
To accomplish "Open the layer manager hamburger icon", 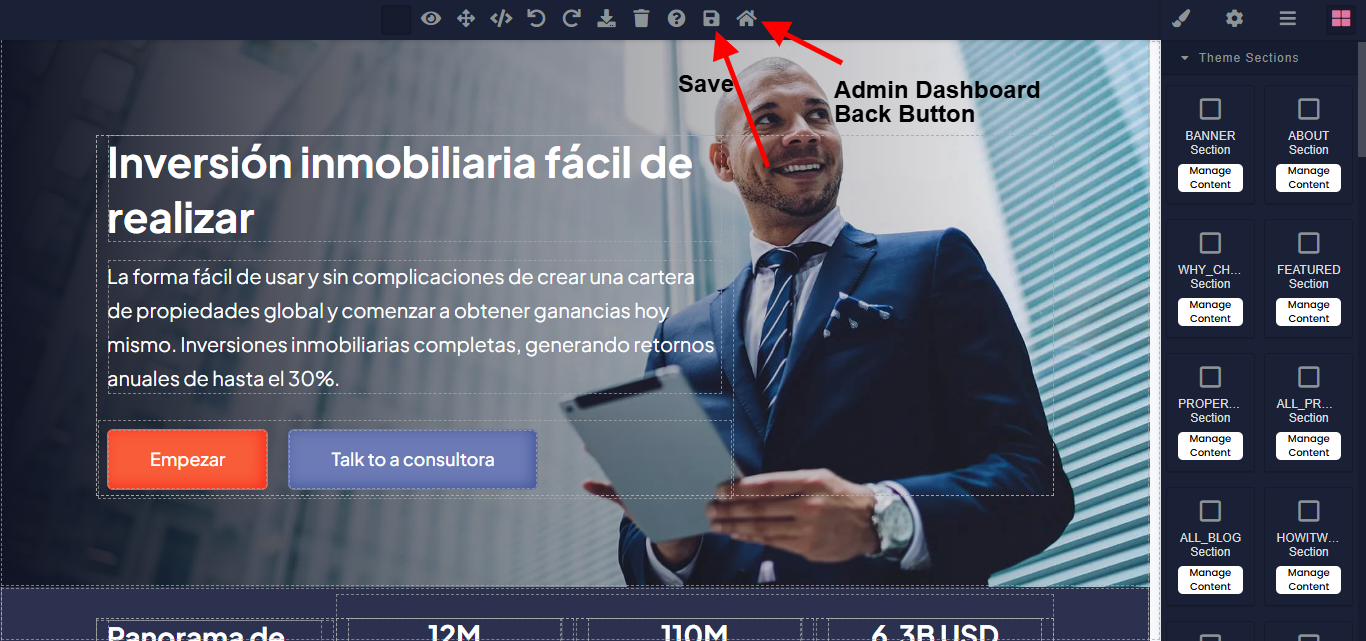I will coord(1288,18).
